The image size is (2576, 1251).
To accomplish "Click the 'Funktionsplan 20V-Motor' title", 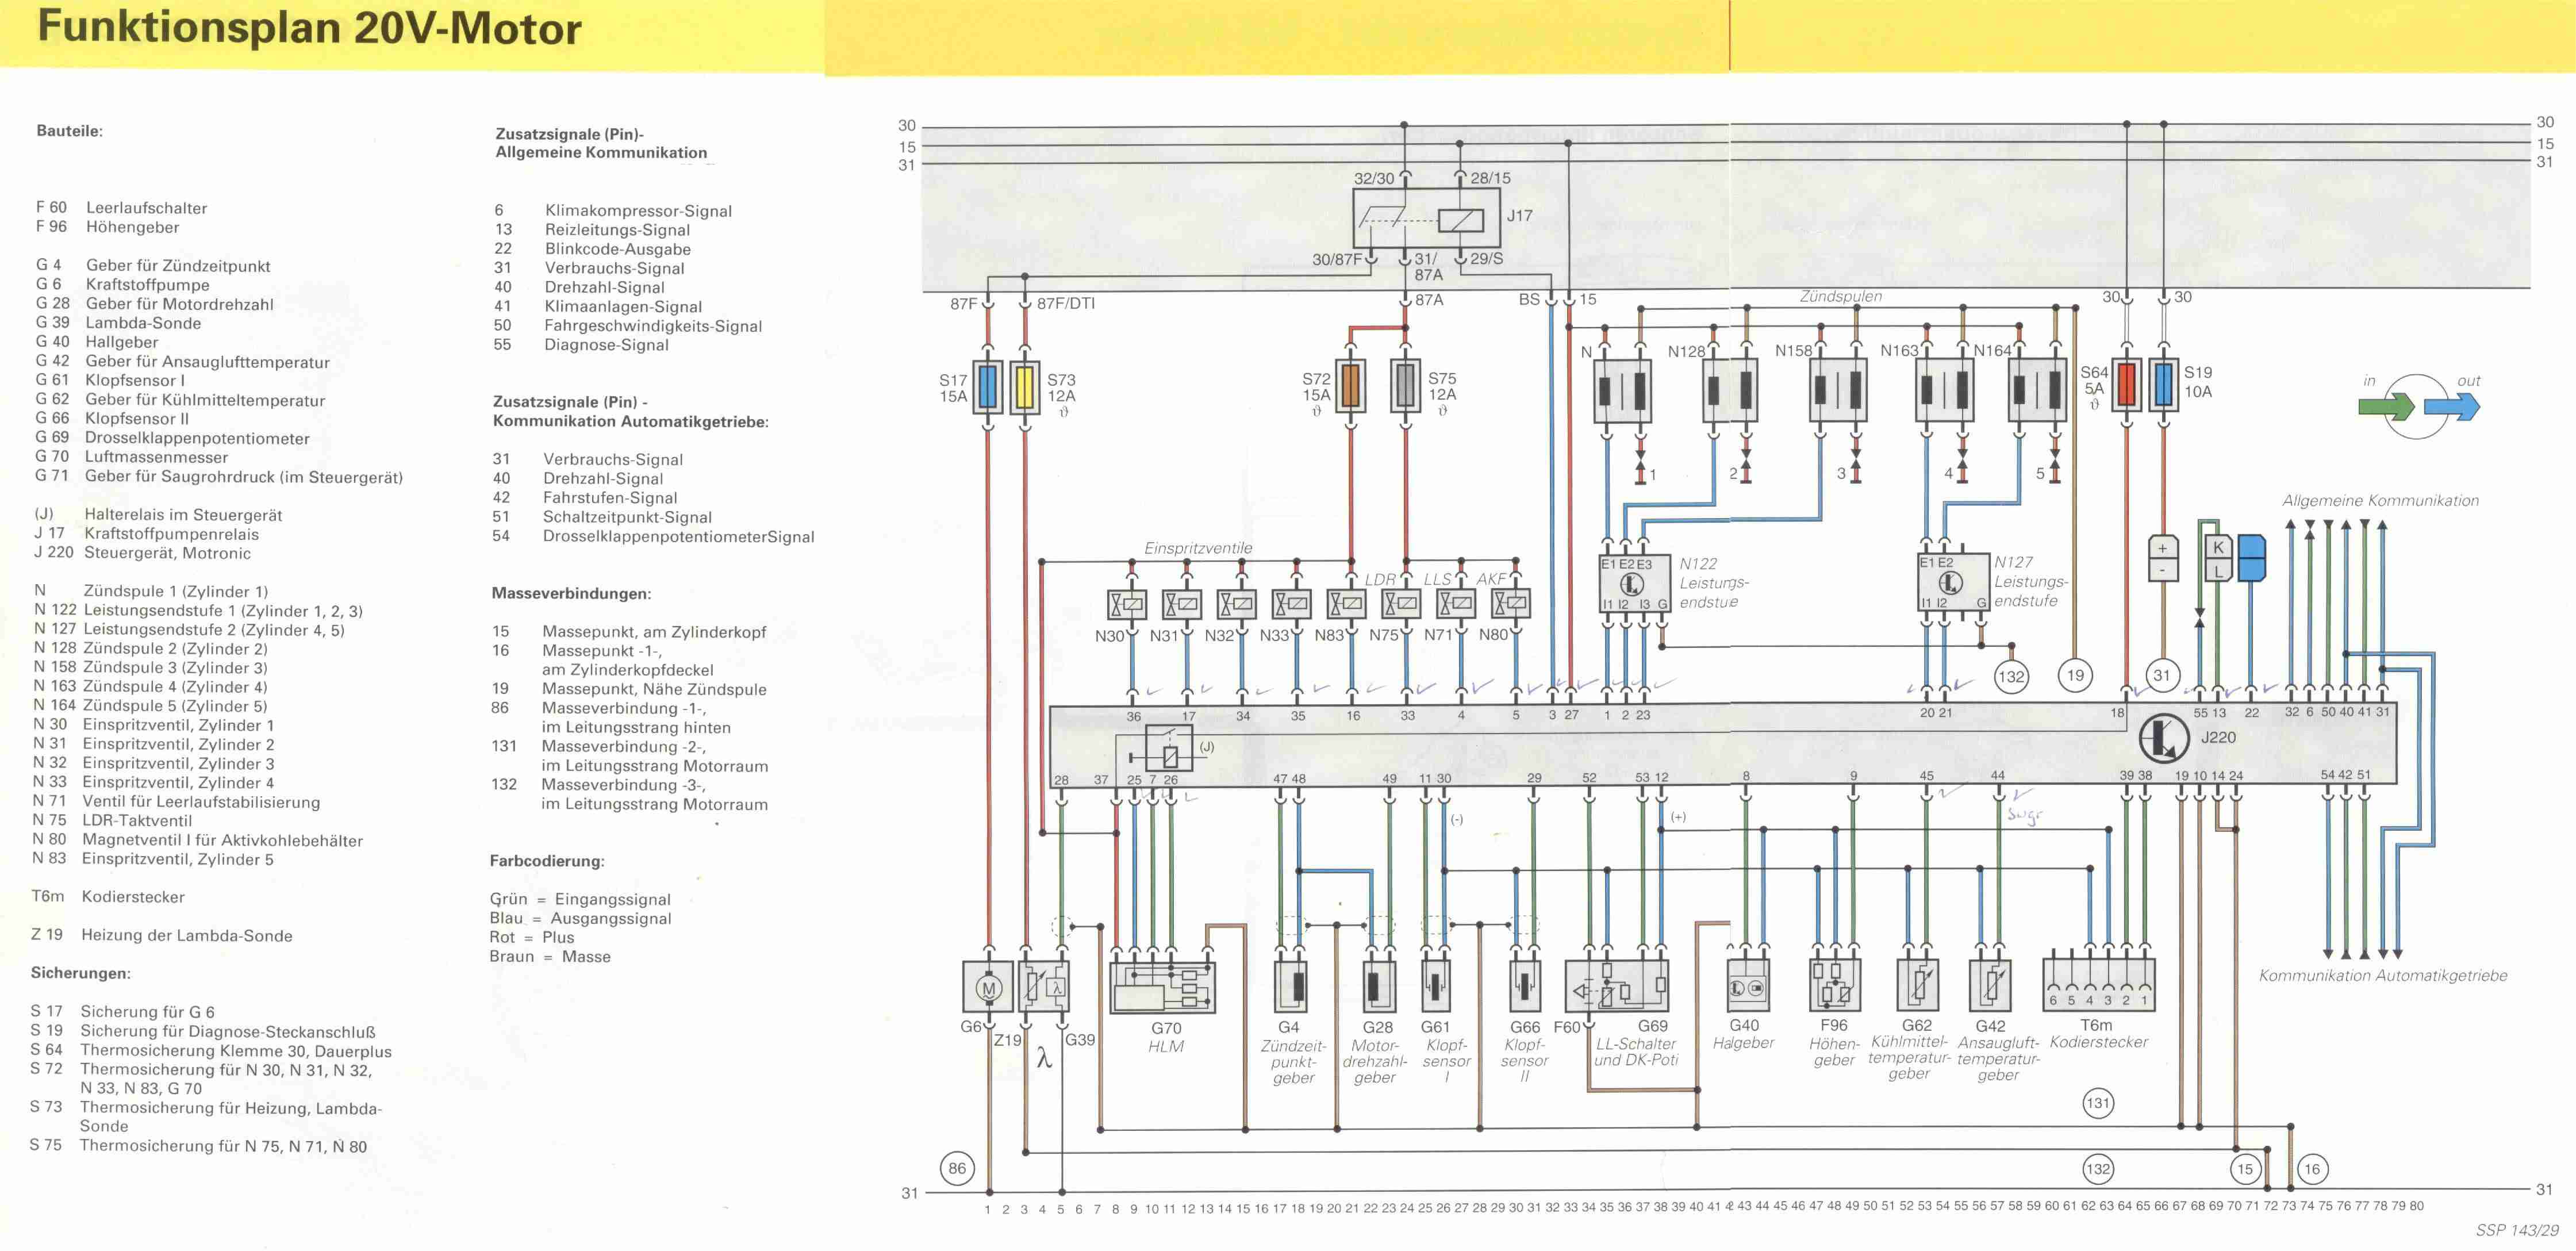I will (309, 28).
